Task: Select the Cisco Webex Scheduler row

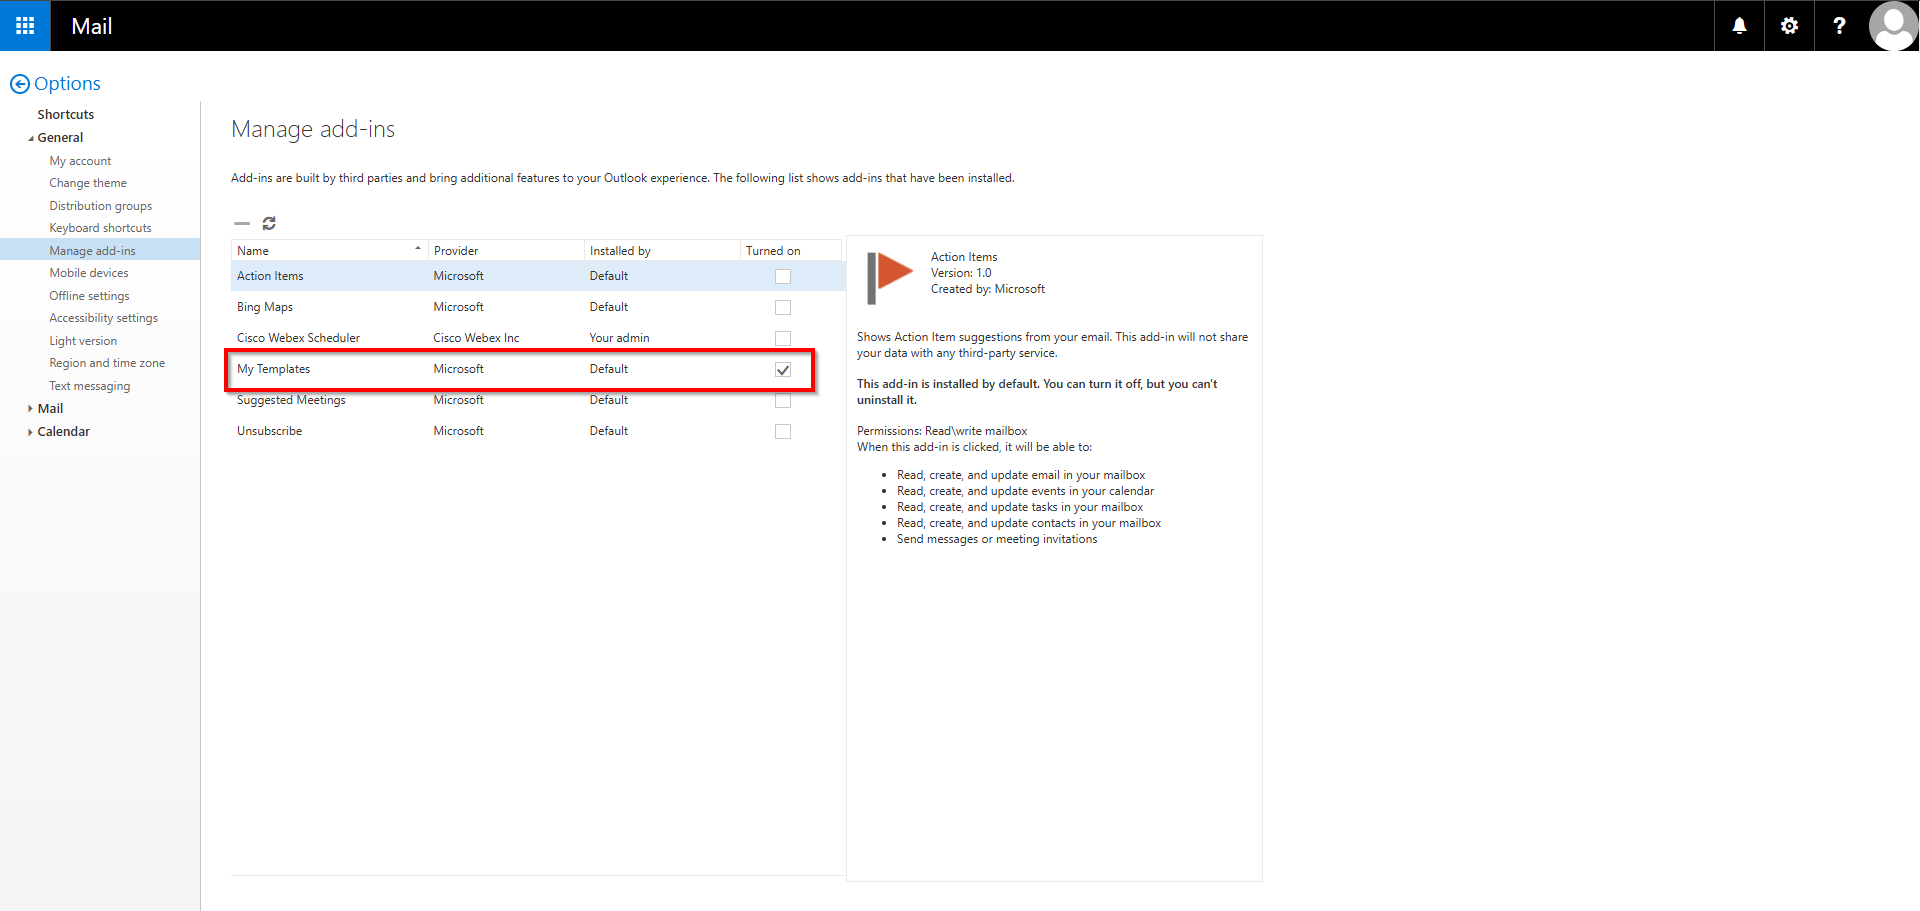Action: pyautogui.click(x=298, y=337)
